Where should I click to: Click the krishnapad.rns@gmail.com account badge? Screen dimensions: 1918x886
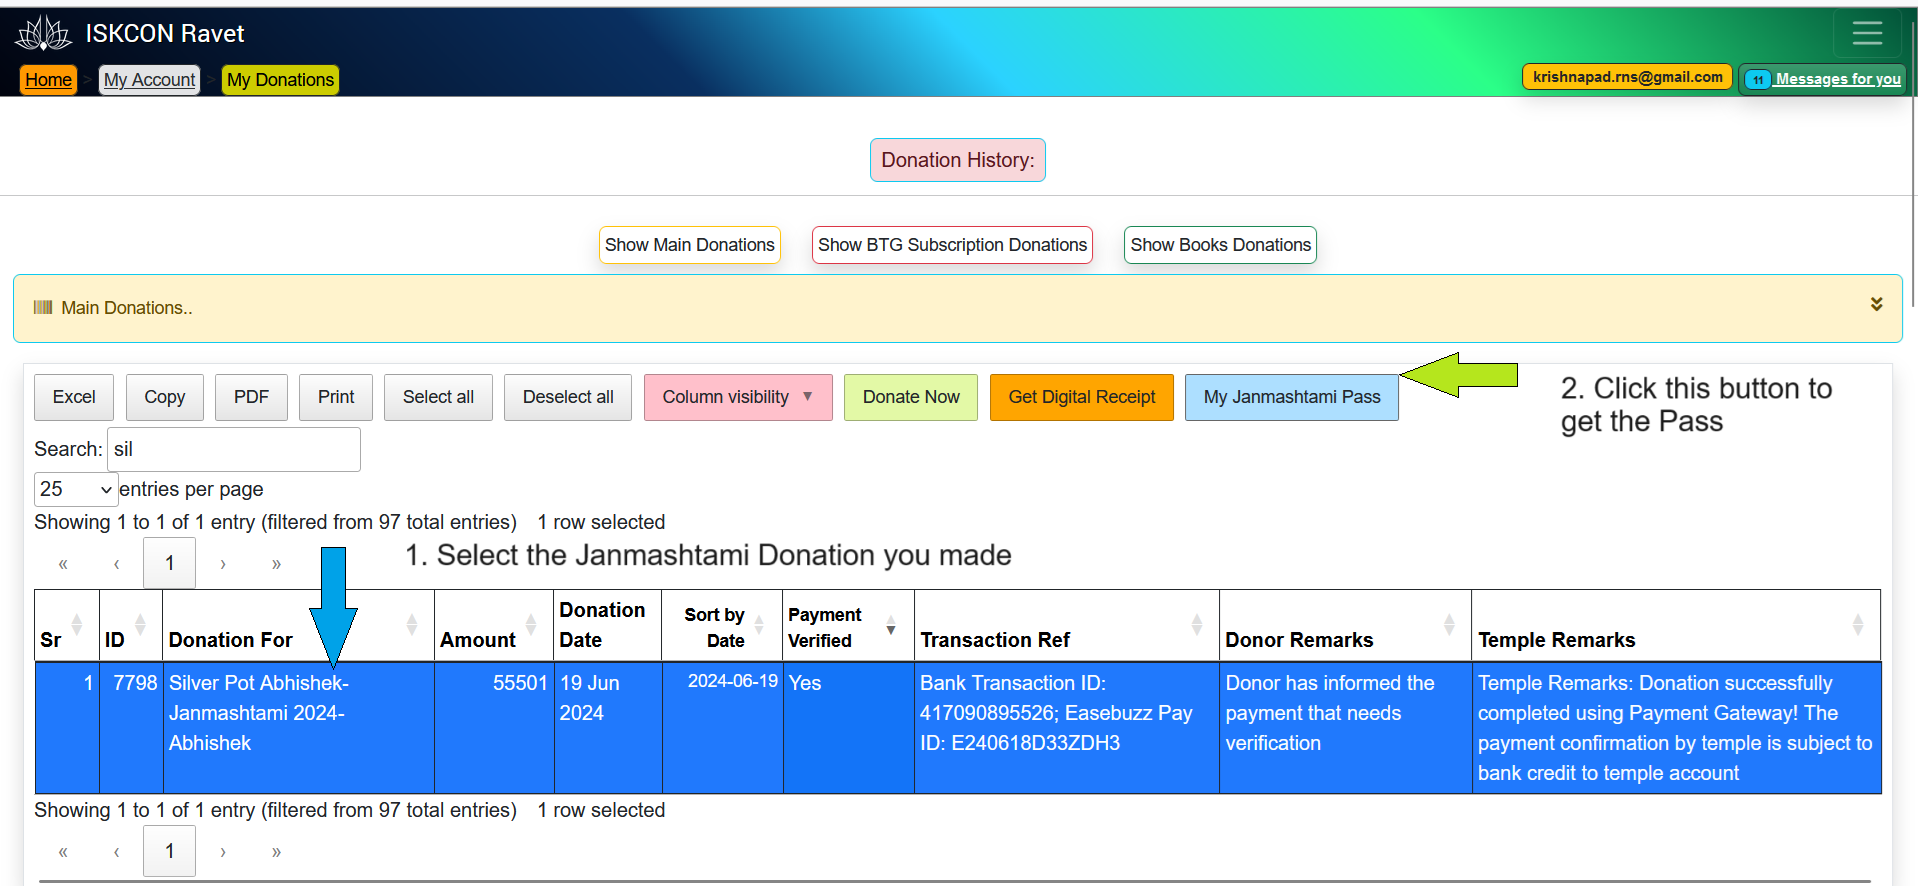pyautogui.click(x=1627, y=77)
